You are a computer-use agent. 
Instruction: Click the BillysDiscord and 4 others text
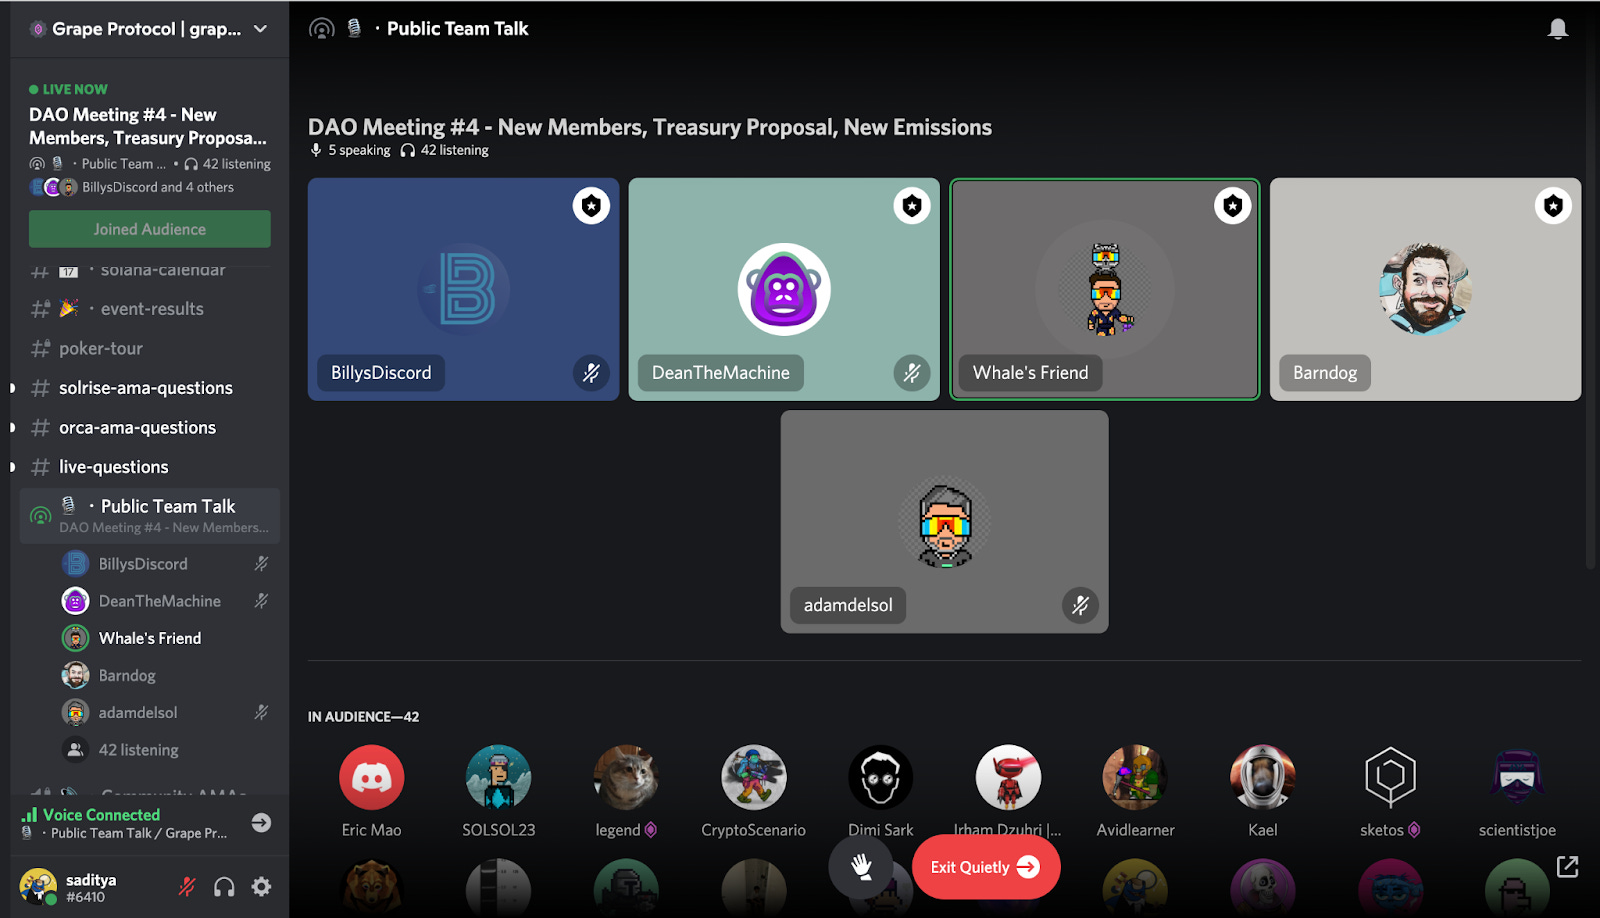tap(158, 187)
